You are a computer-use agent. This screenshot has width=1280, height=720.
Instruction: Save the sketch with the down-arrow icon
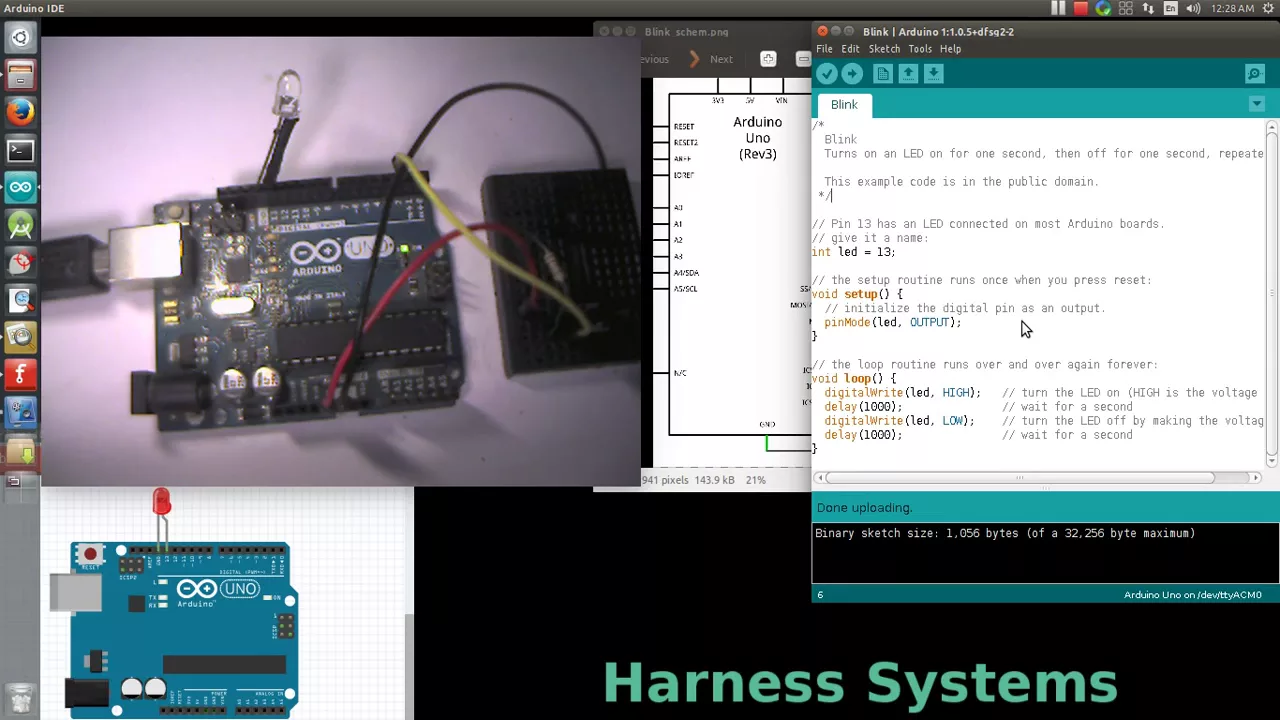[933, 74]
